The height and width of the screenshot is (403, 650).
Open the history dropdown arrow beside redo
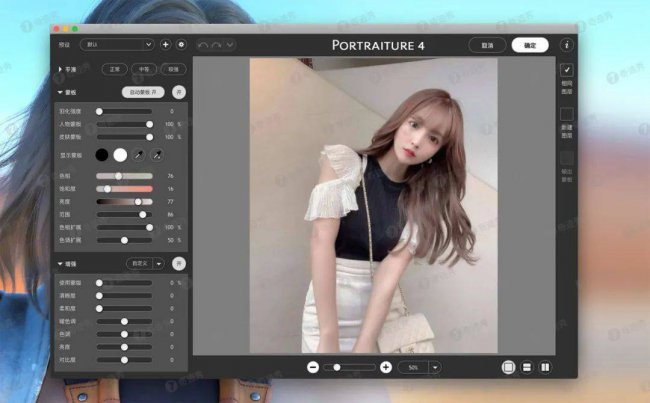click(x=230, y=45)
